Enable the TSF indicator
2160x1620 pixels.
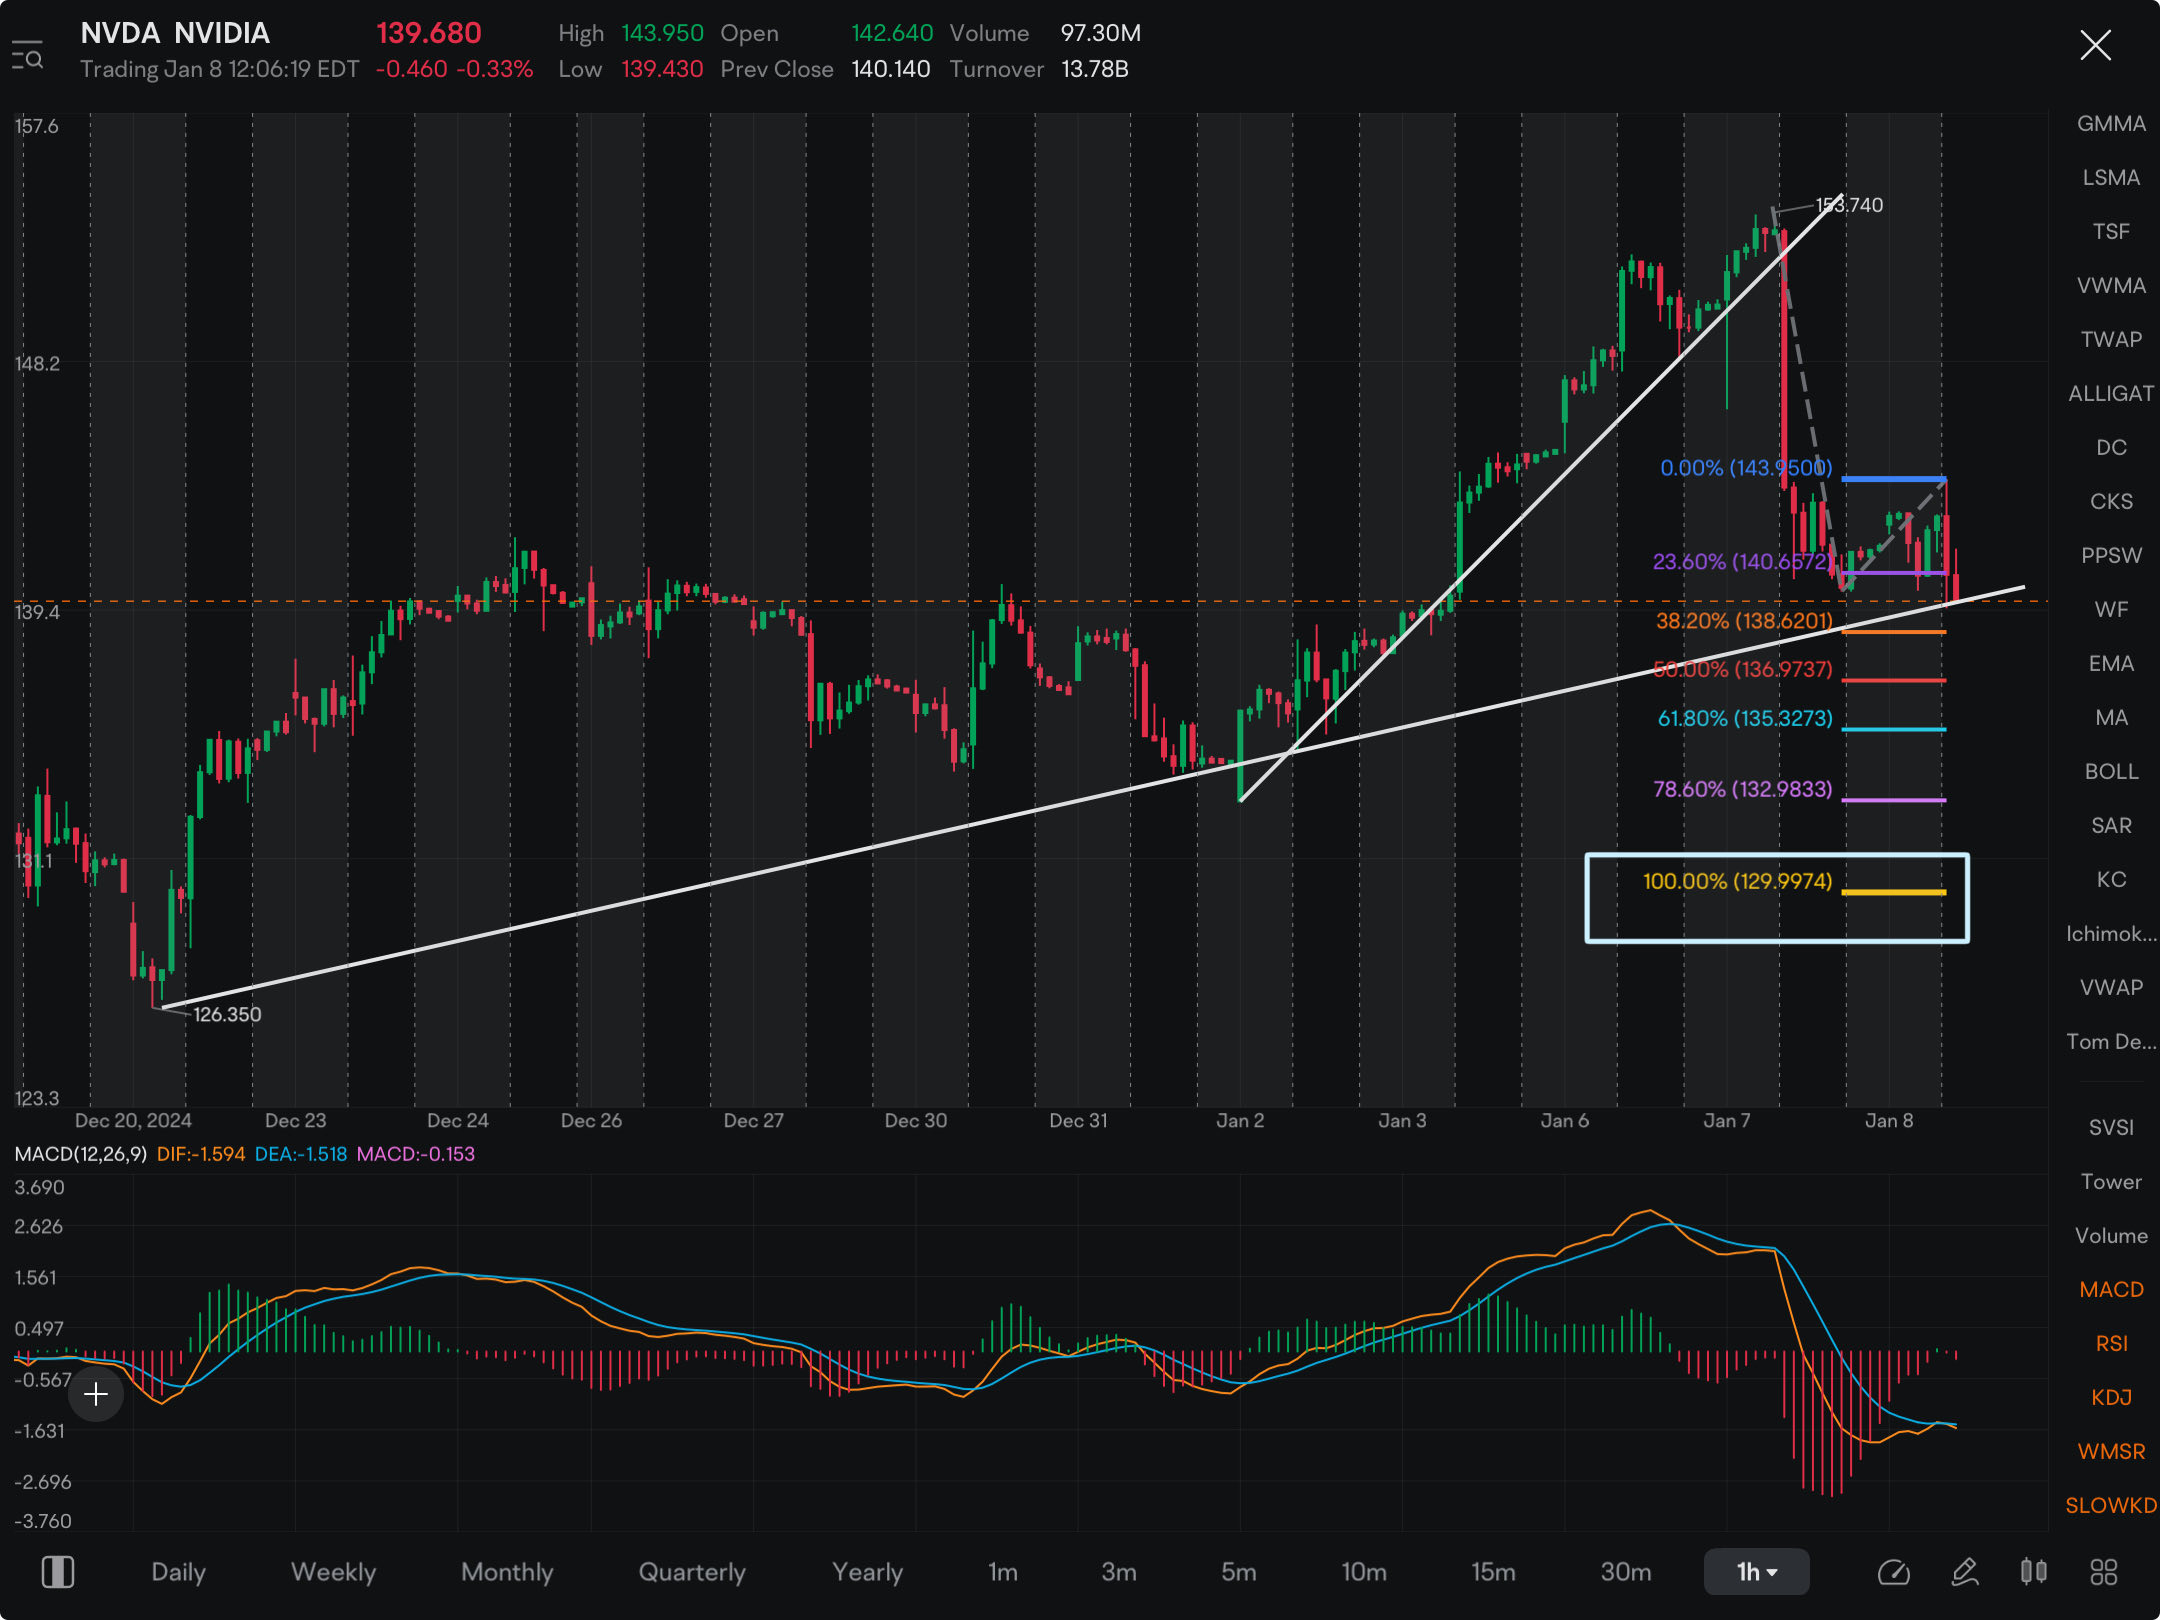pyautogui.click(x=2111, y=232)
